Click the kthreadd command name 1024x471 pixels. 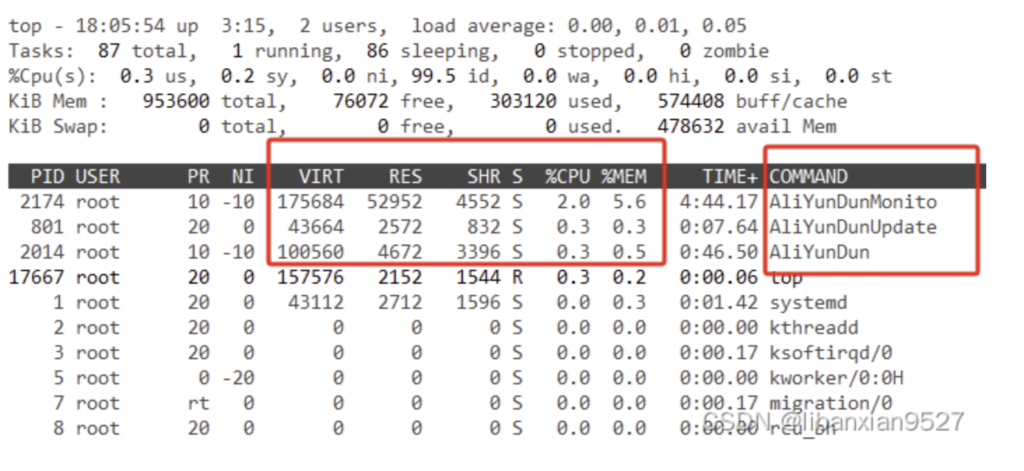(814, 327)
